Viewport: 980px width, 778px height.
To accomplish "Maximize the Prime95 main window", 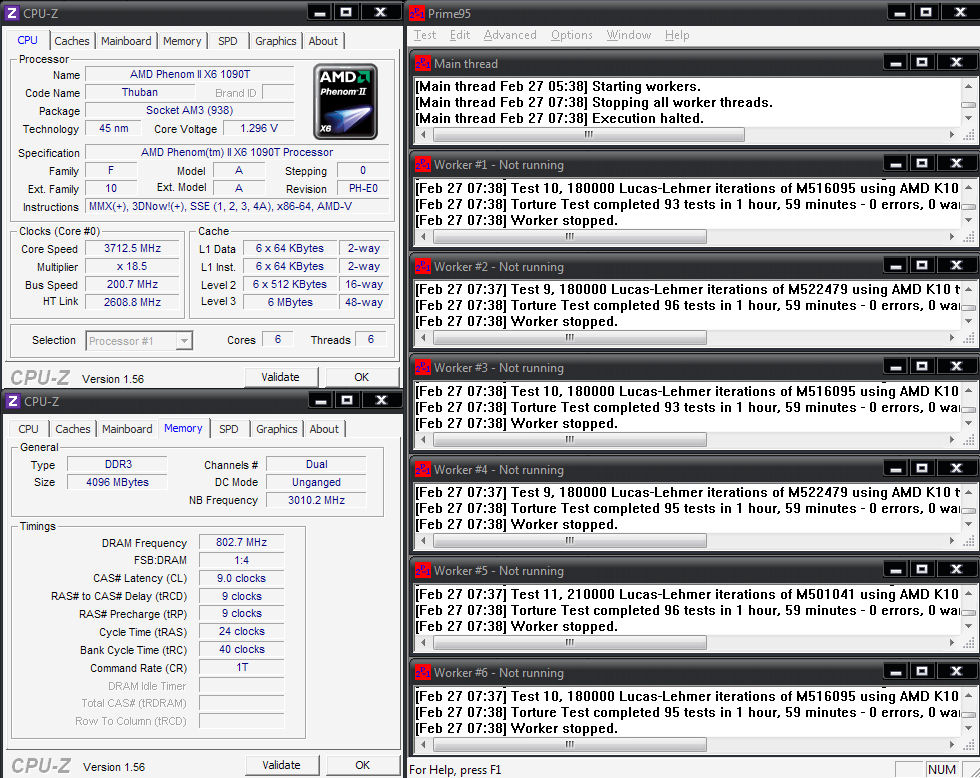I will (926, 12).
